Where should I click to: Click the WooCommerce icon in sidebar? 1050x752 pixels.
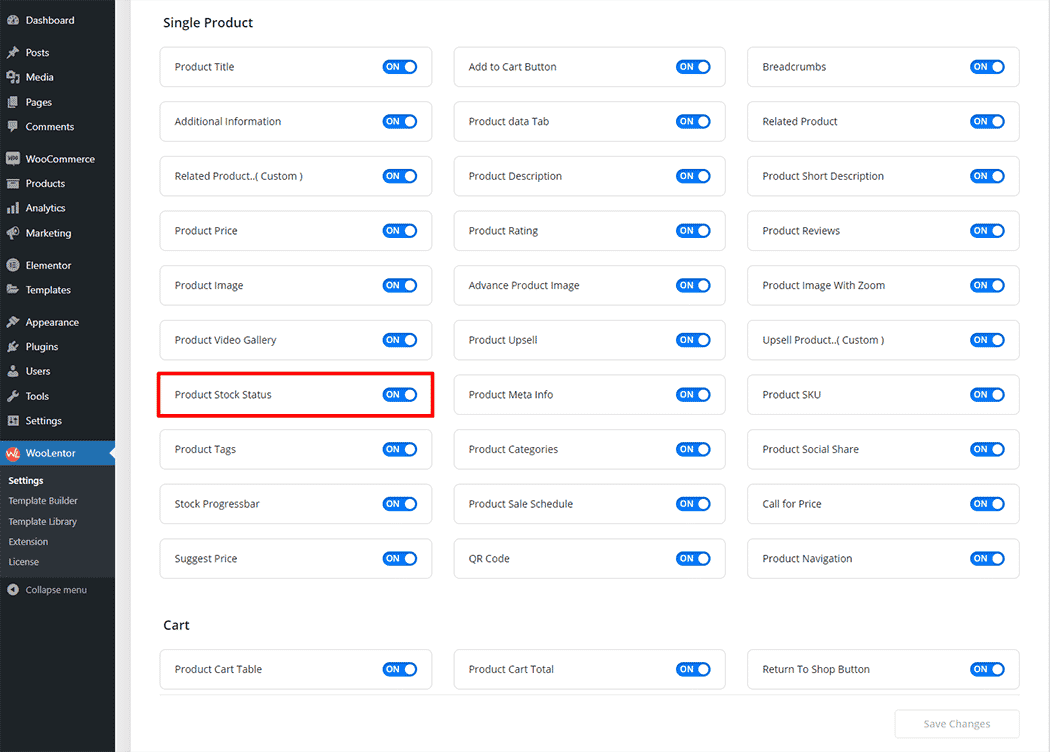point(13,159)
